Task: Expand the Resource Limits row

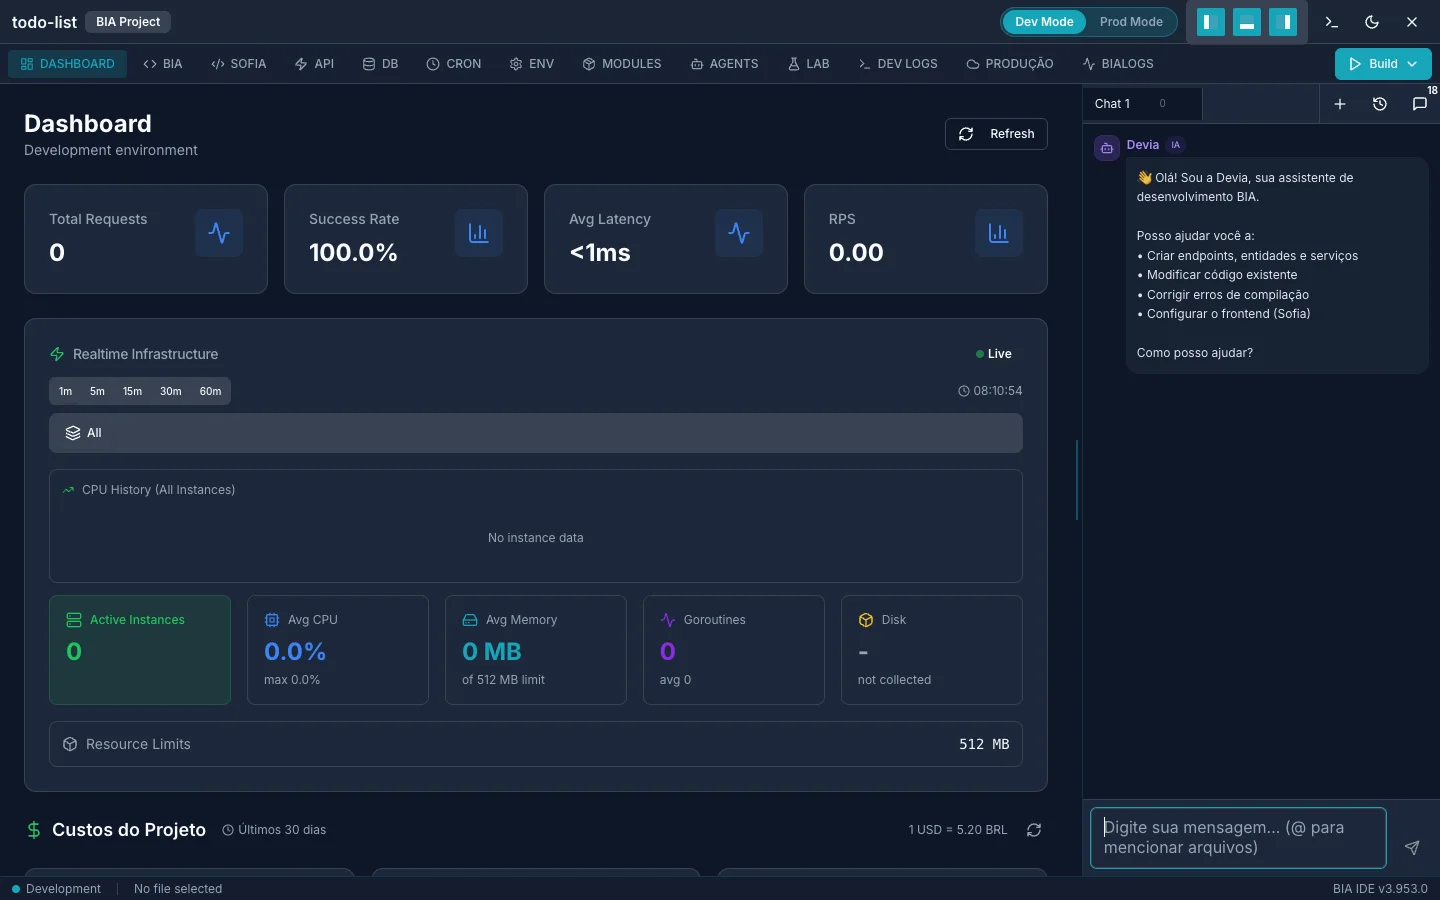Action: click(536, 744)
